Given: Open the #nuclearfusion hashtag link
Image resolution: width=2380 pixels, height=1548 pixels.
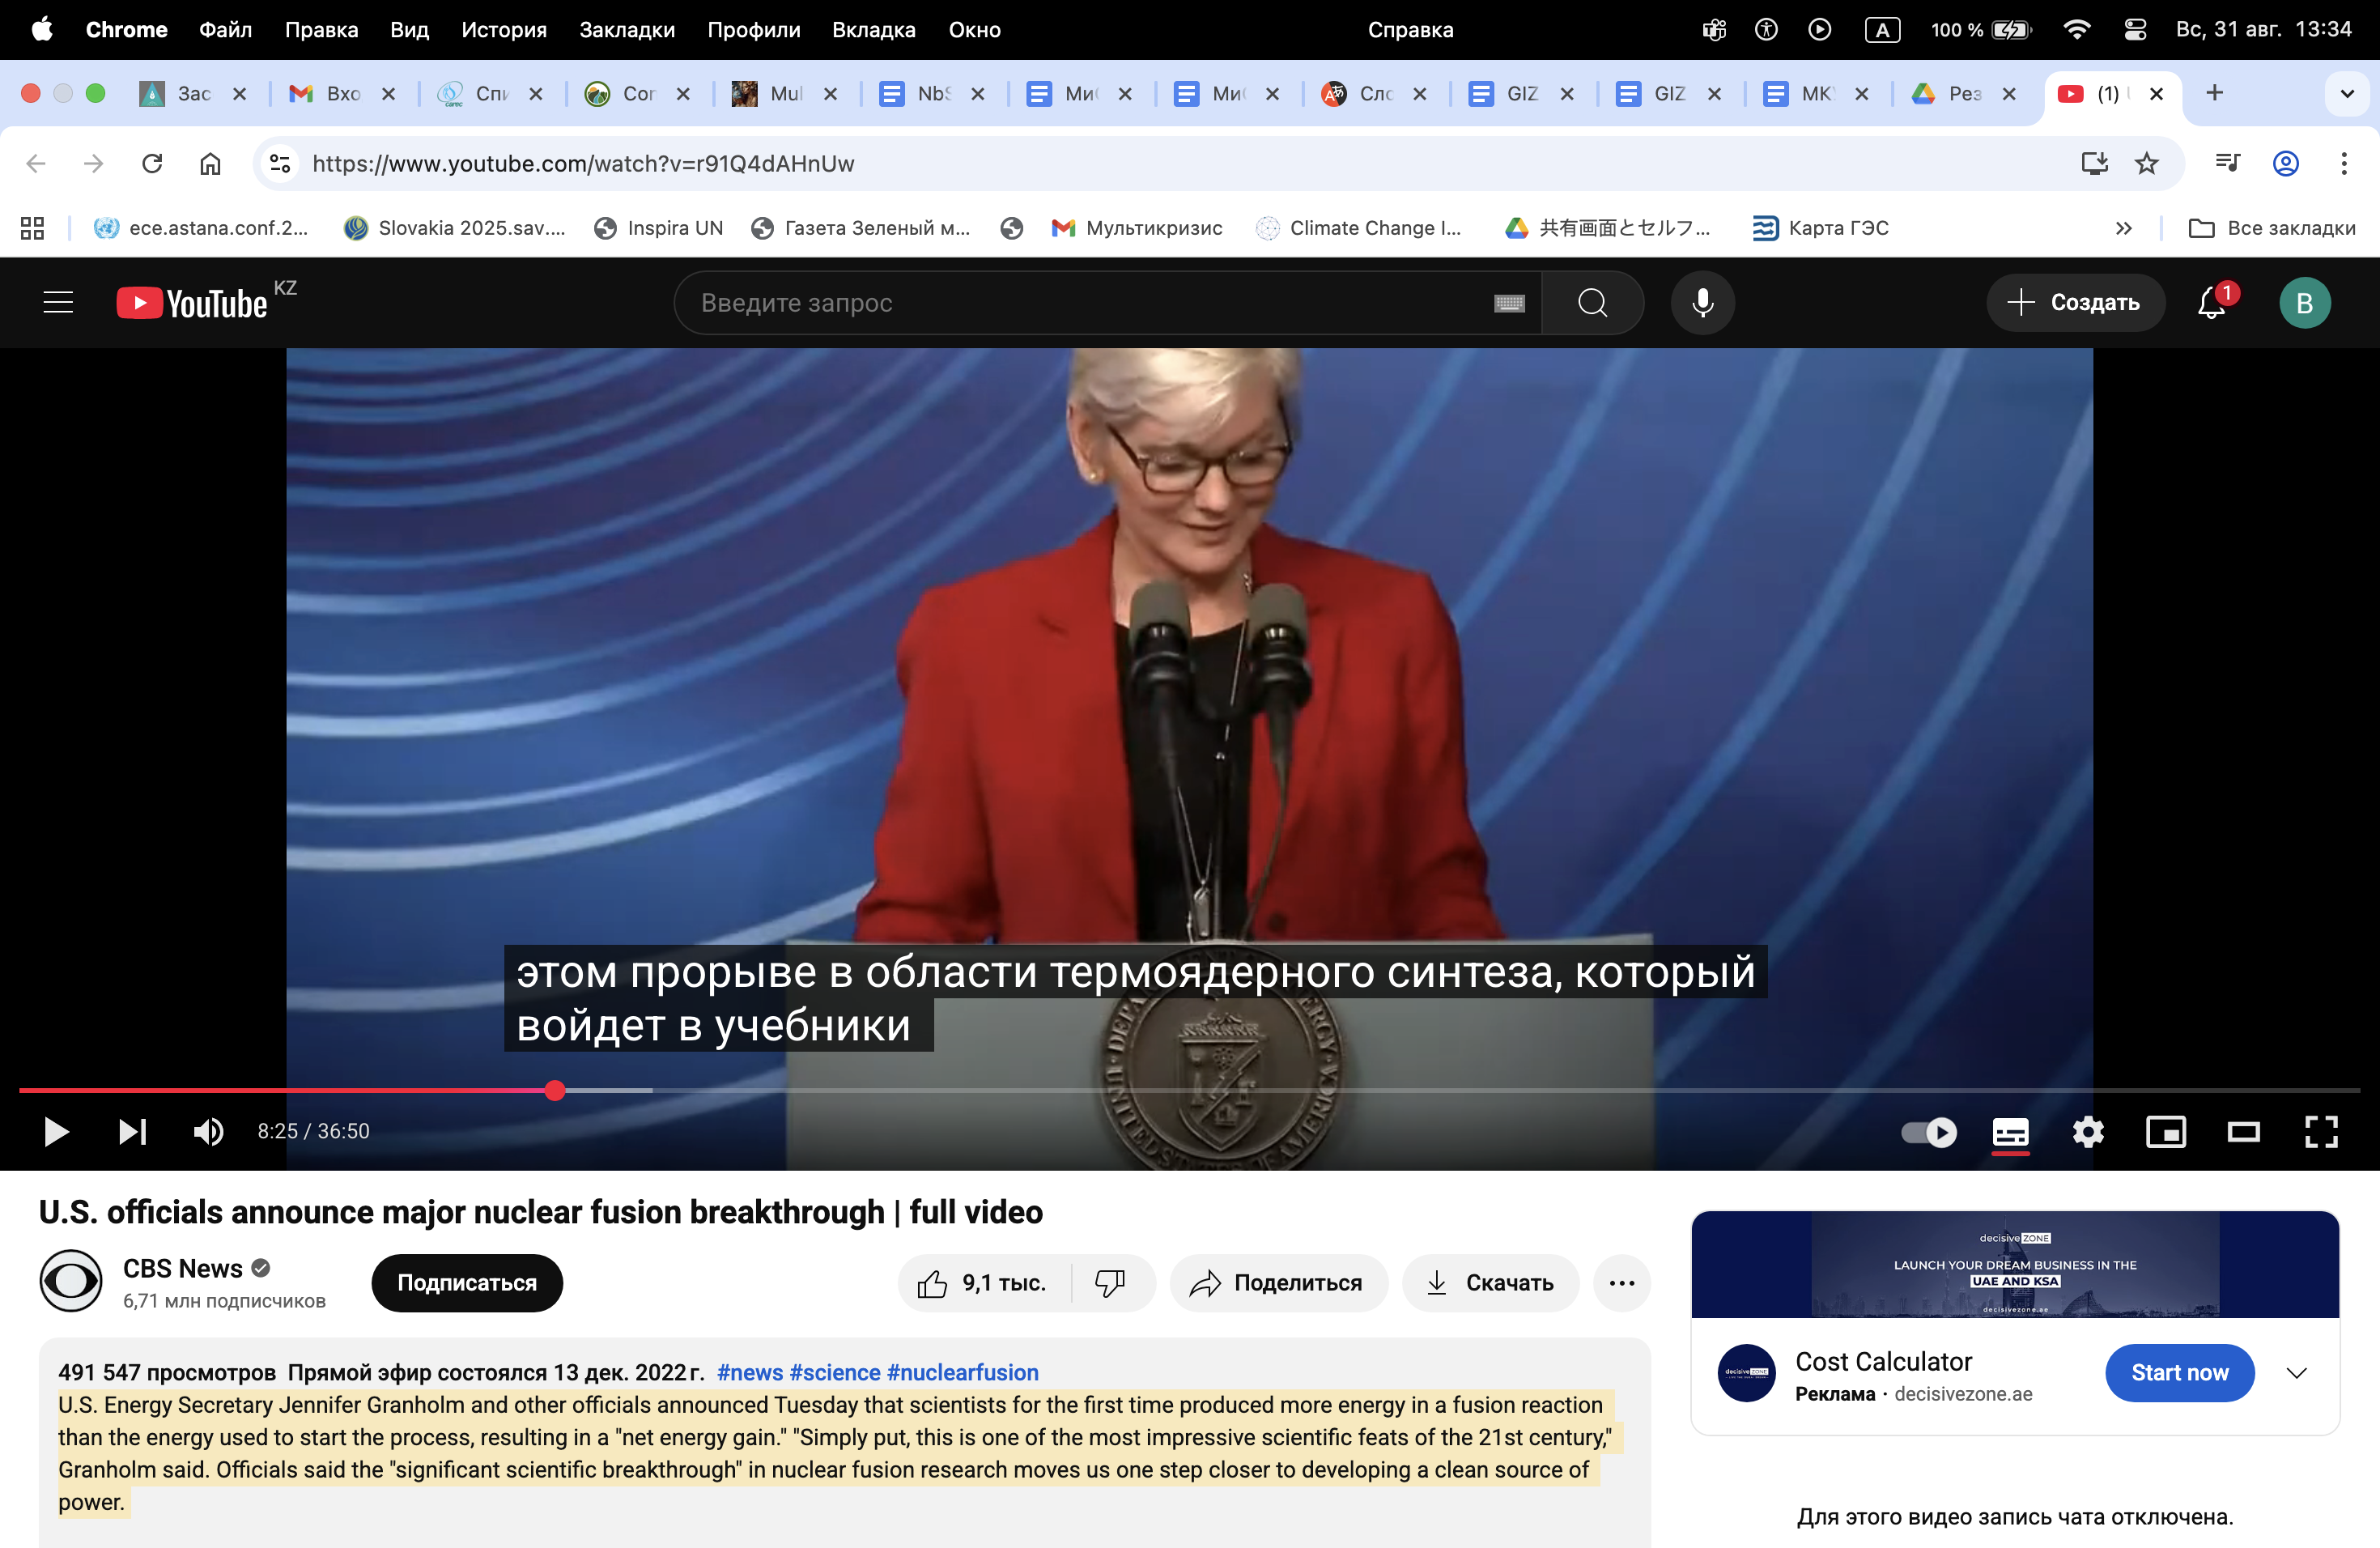Looking at the screenshot, I should [x=962, y=1372].
